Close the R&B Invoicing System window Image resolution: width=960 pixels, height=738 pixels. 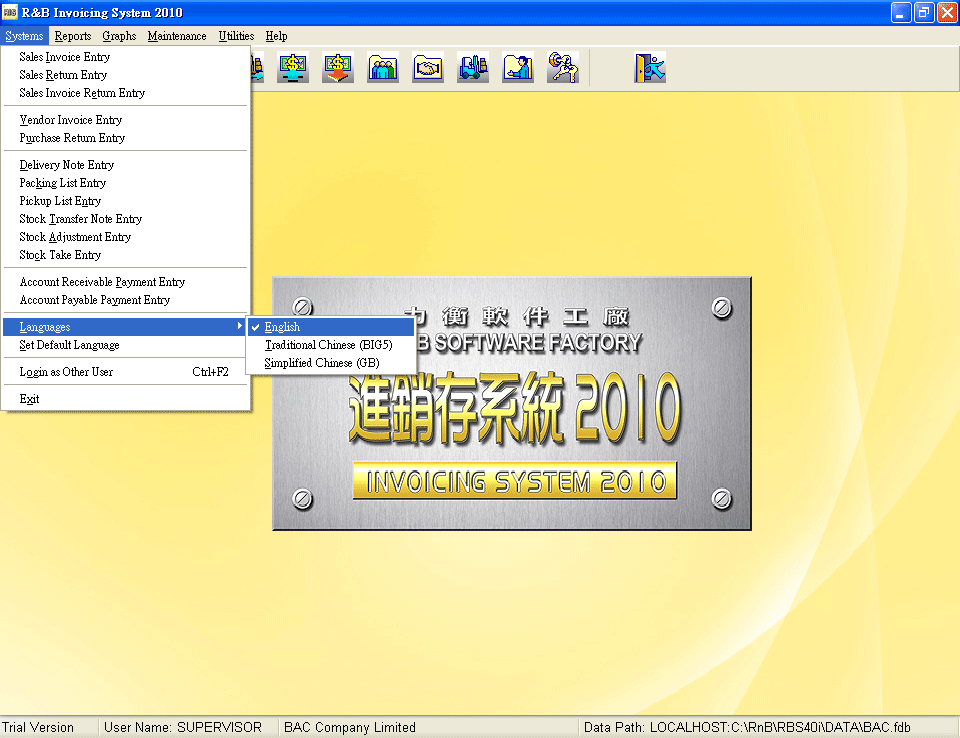tap(947, 13)
